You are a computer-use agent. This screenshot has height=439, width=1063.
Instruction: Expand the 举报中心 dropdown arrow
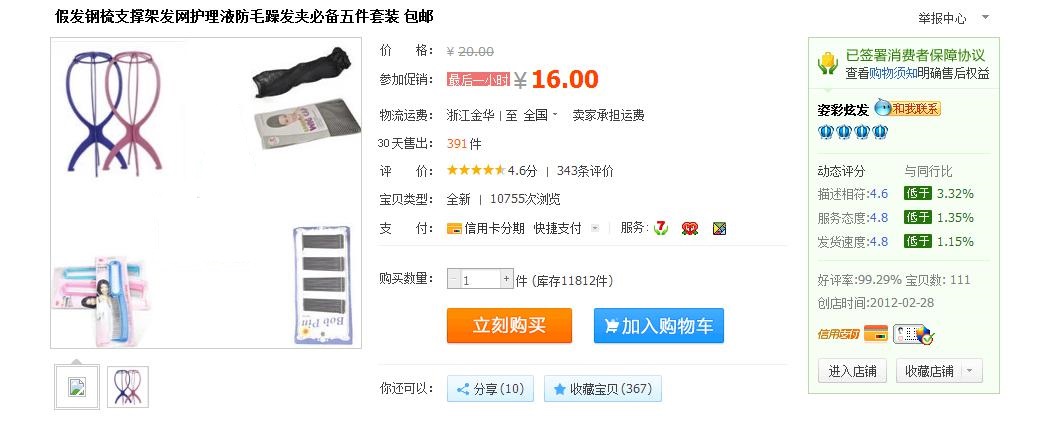pos(986,18)
